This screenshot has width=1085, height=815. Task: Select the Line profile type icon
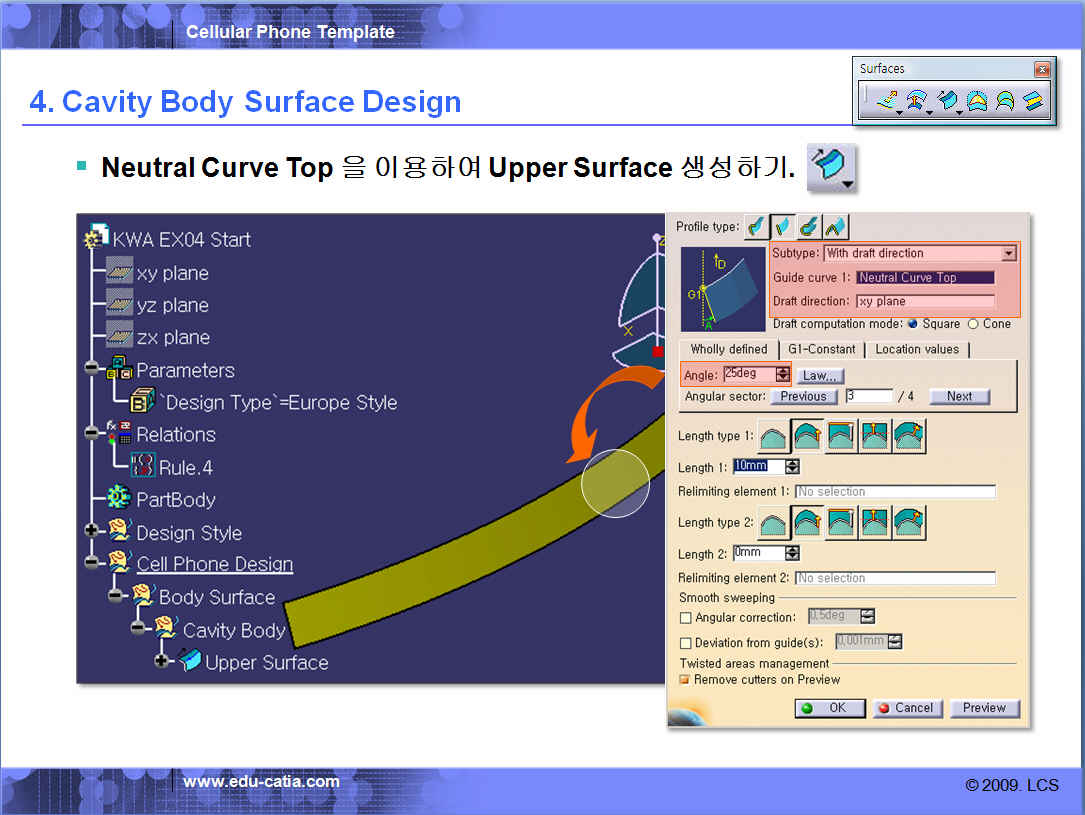point(783,226)
